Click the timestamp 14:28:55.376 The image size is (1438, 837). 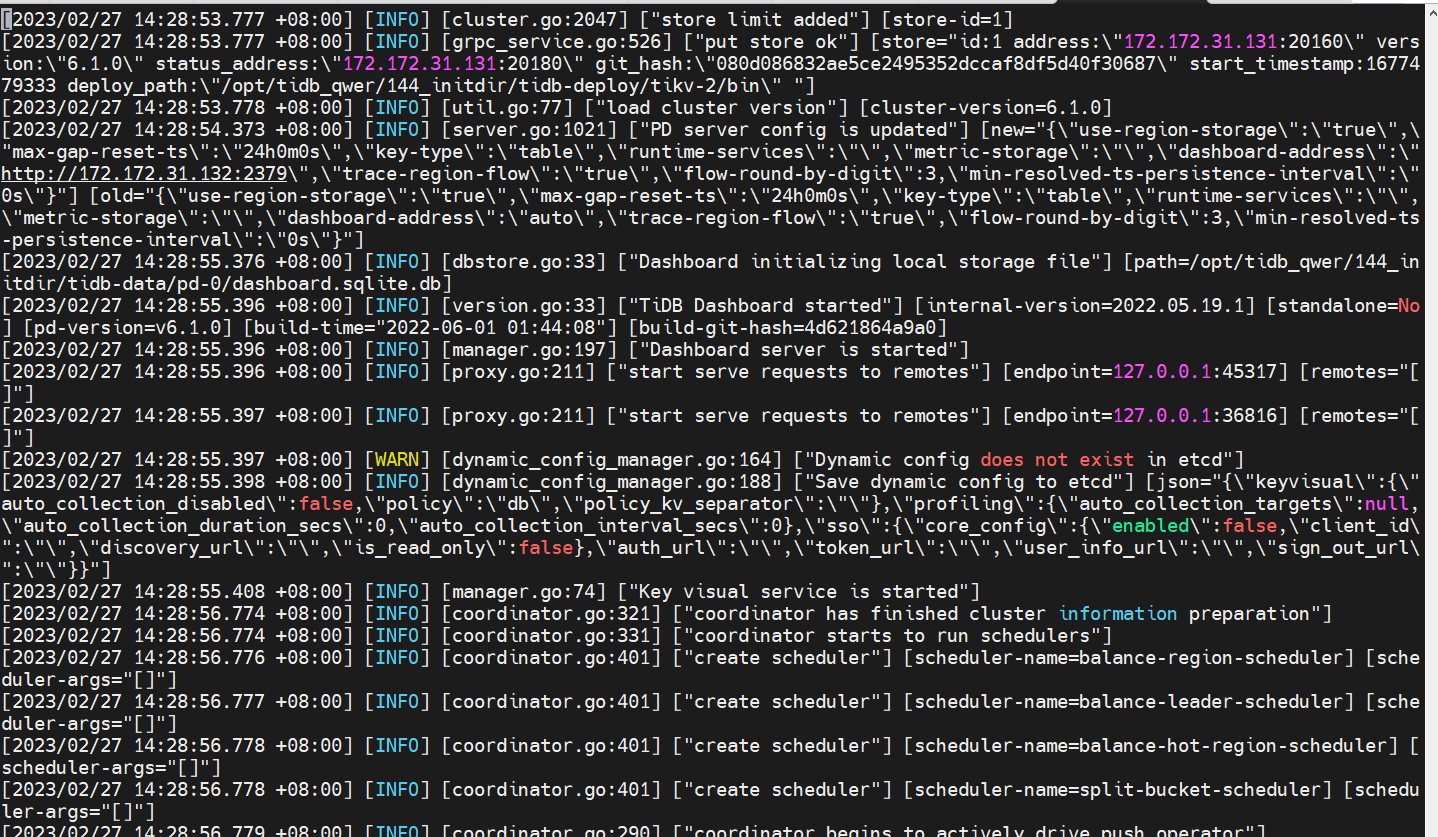coord(200,262)
